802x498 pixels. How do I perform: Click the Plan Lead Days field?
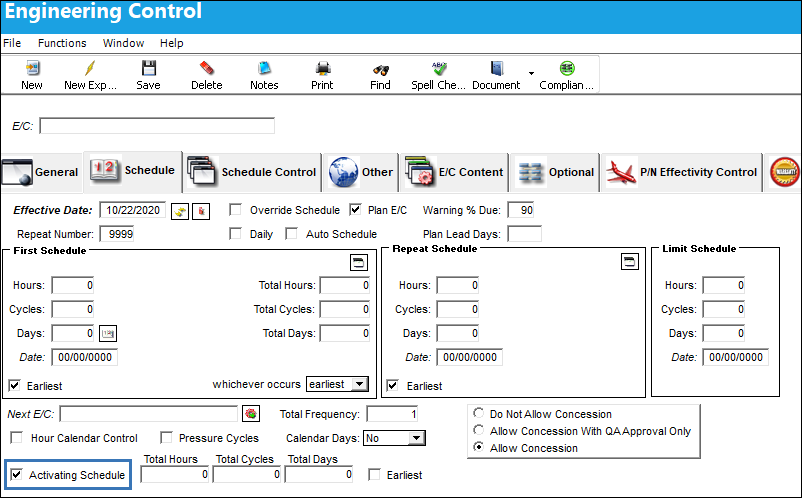point(524,234)
